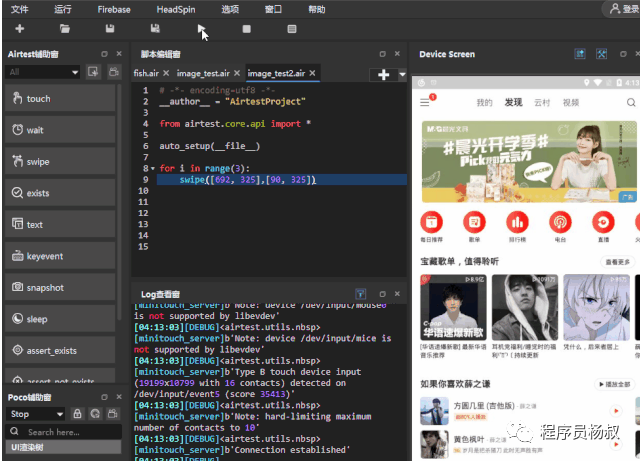Click the Device Screen tools wrench icon

pyautogui.click(x=602, y=54)
